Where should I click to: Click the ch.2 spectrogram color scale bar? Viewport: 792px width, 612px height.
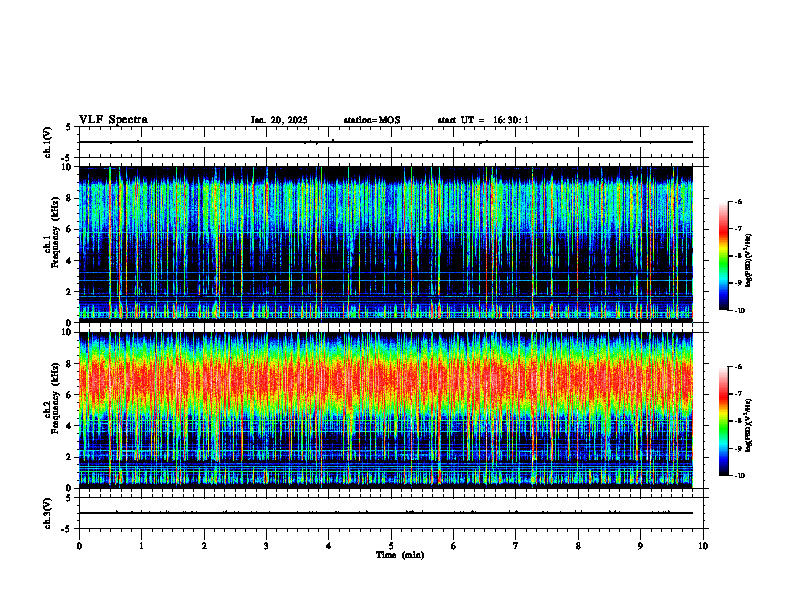[x=724, y=421]
